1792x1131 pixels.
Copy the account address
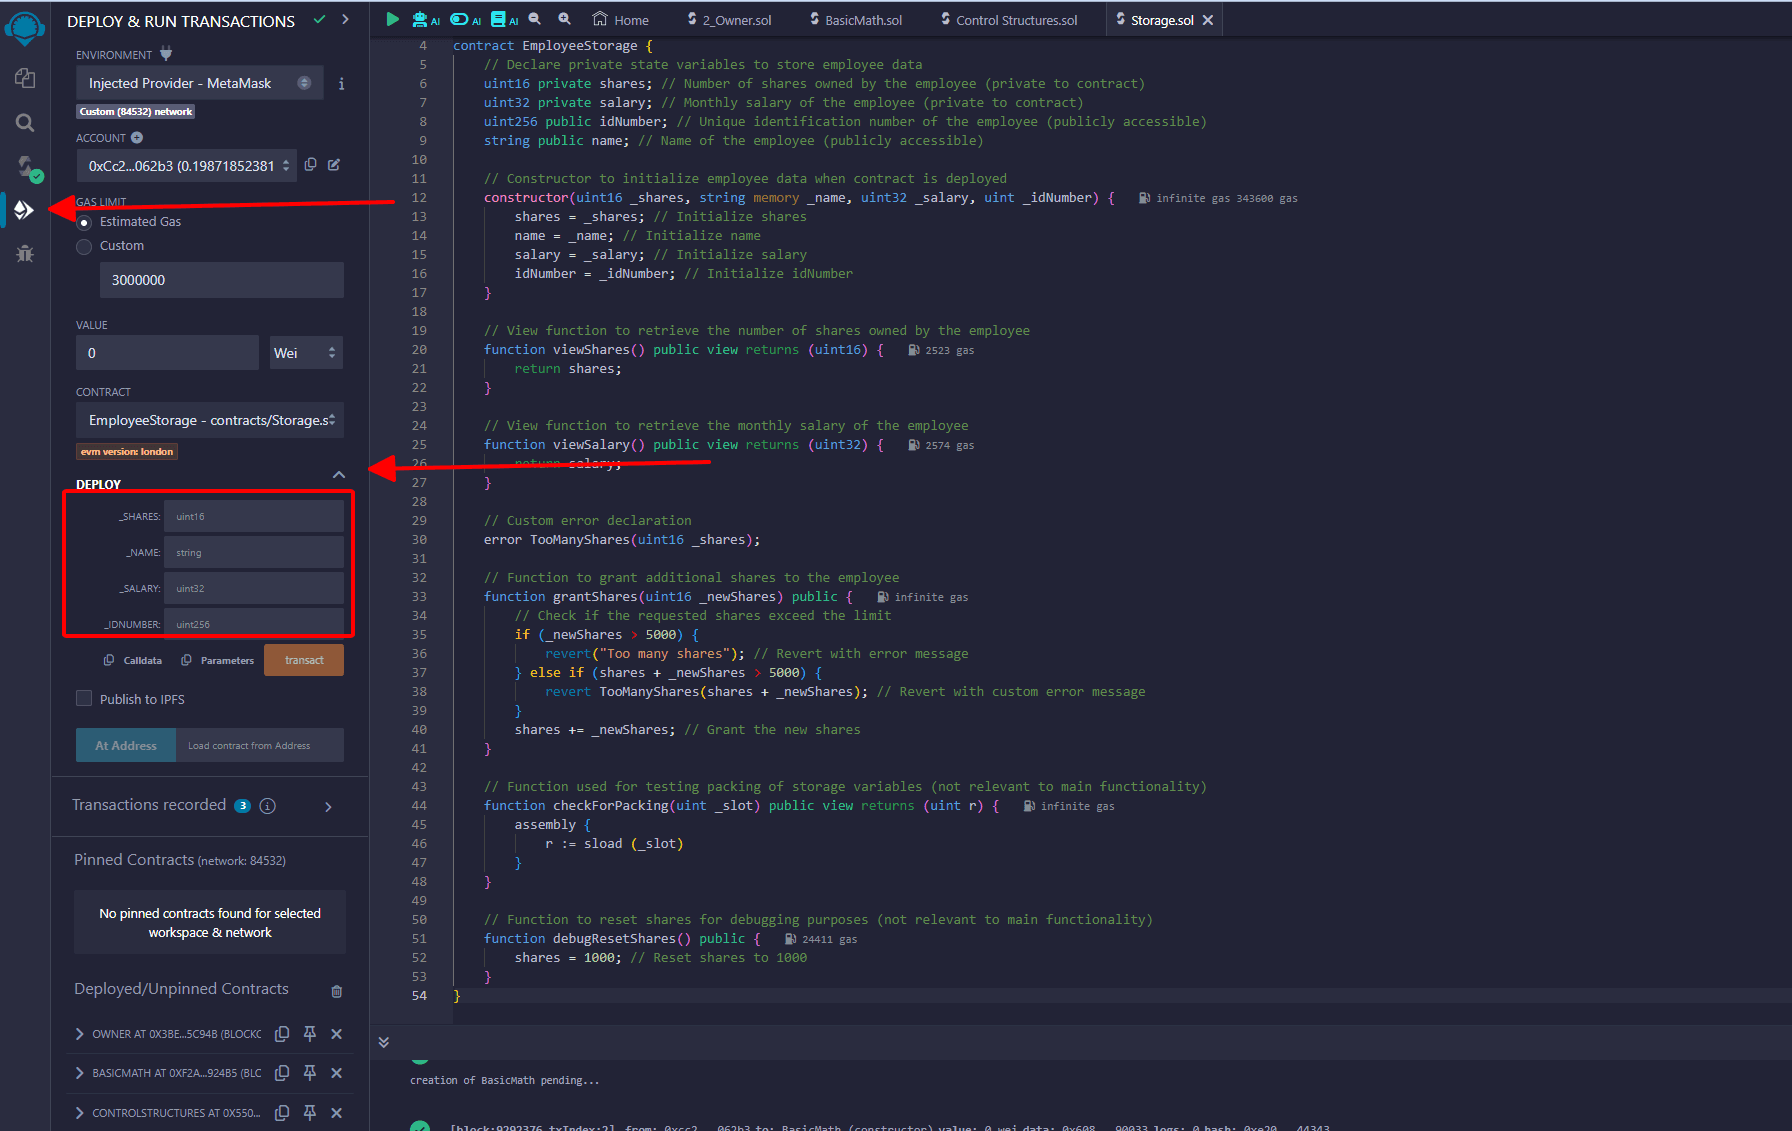[311, 165]
